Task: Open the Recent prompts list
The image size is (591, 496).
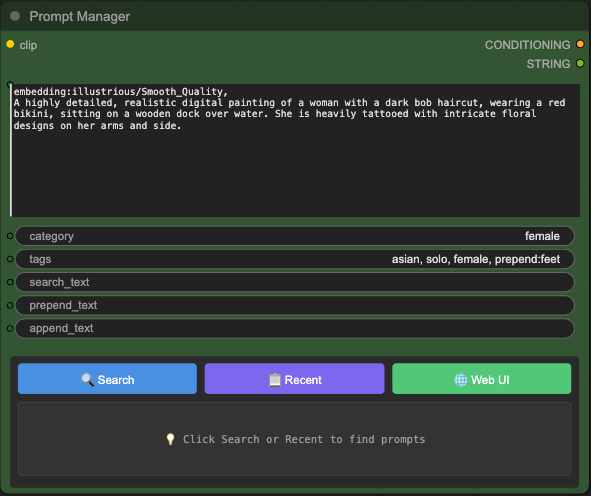Action: pos(294,379)
